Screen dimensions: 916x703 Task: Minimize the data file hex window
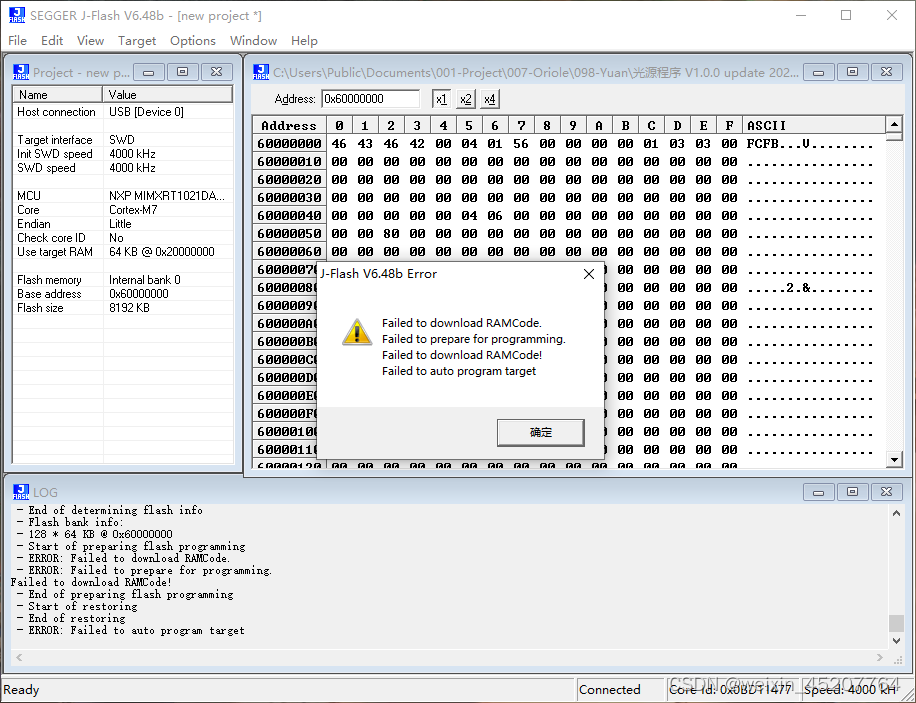point(818,72)
